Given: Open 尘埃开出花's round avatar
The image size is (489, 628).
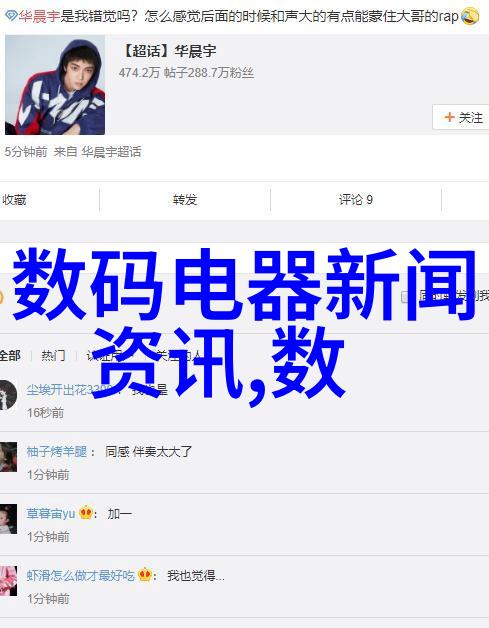Looking at the screenshot, I should (x=7, y=395).
